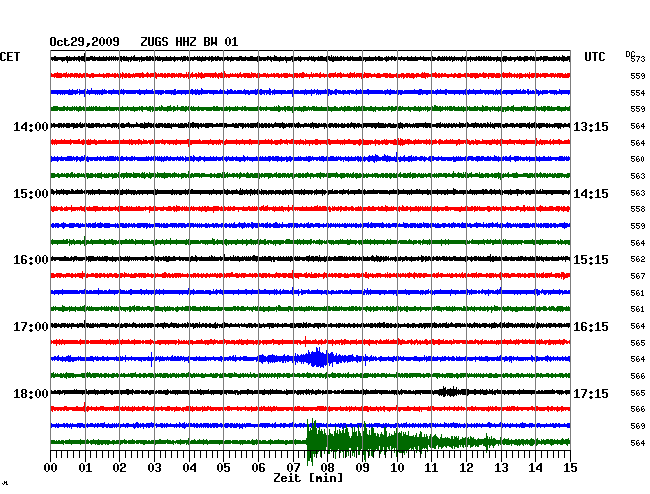650x494 pixels.
Task: Click the 17:15 UTC time label
Action: [591, 394]
